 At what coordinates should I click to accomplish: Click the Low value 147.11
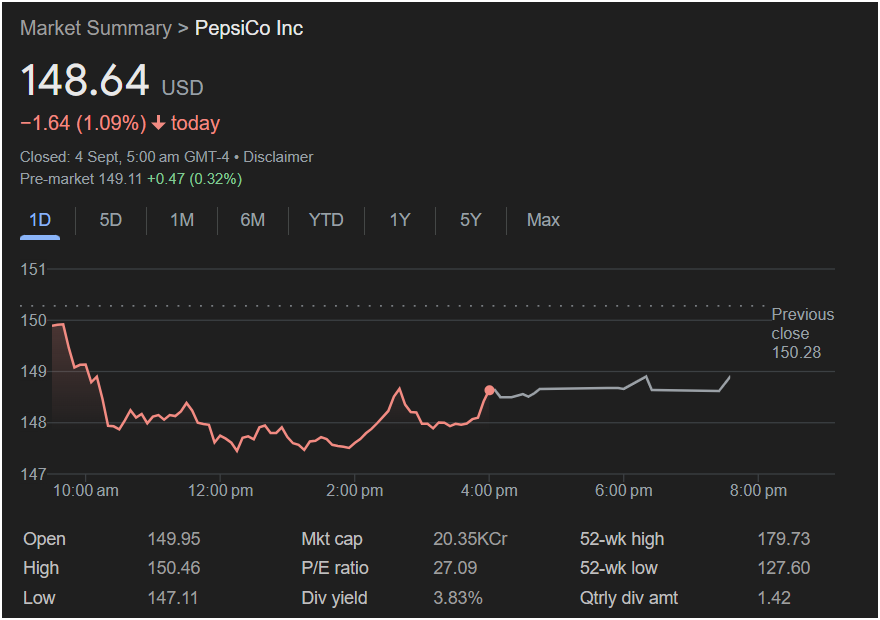[172, 598]
